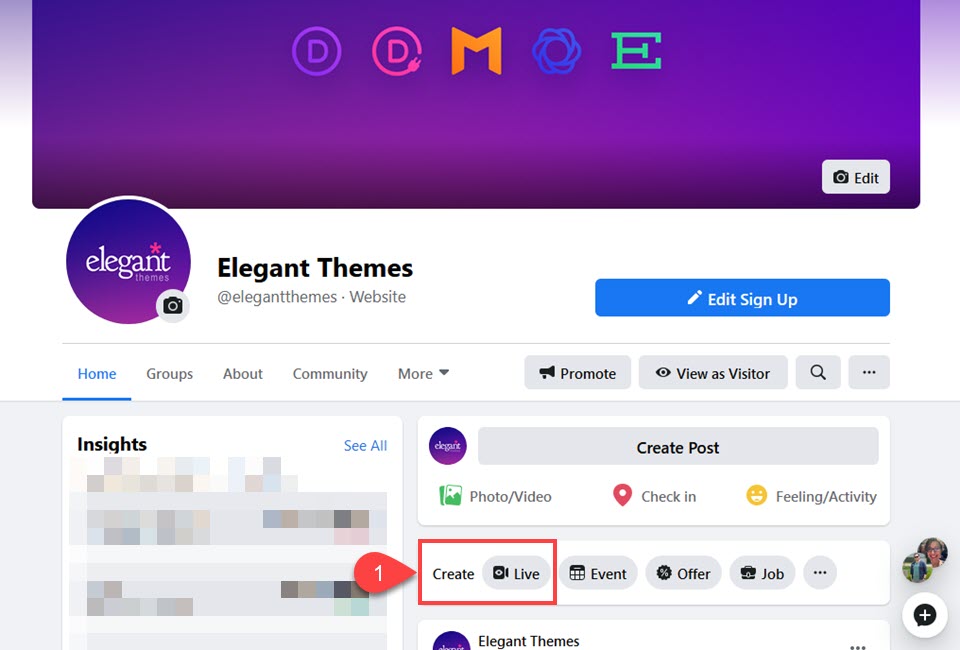
Task: Open post options on Elegant Themes post
Action: point(858,646)
